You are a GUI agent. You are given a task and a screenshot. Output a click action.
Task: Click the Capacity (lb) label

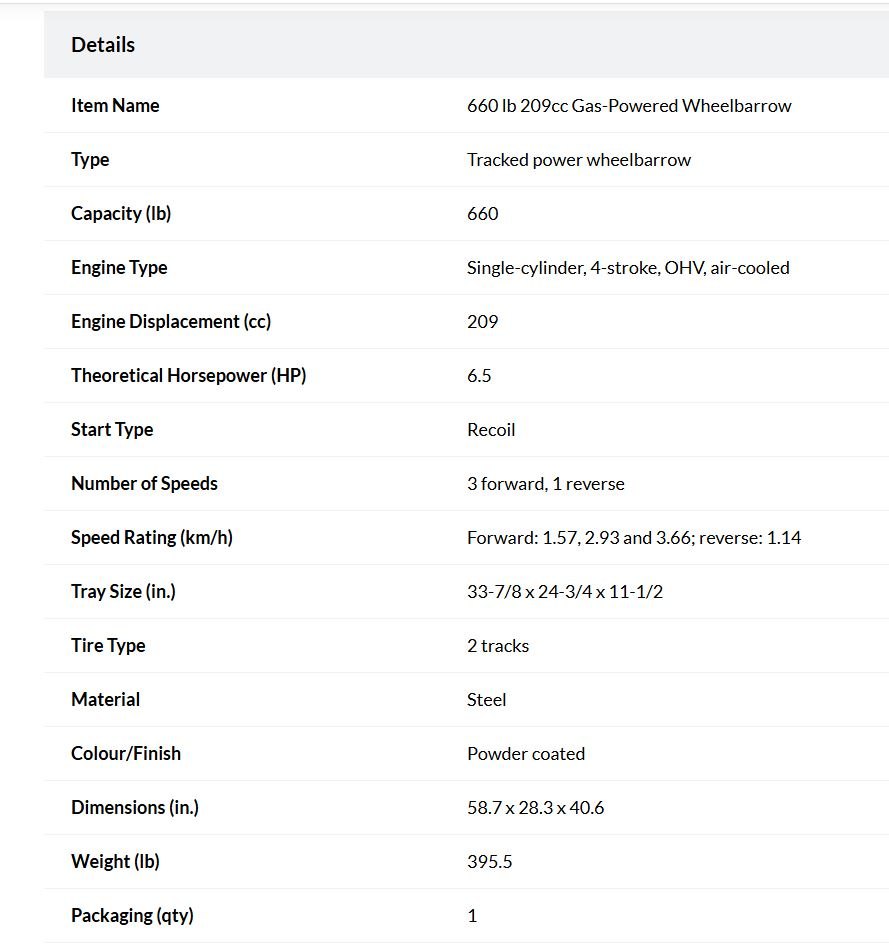point(121,213)
